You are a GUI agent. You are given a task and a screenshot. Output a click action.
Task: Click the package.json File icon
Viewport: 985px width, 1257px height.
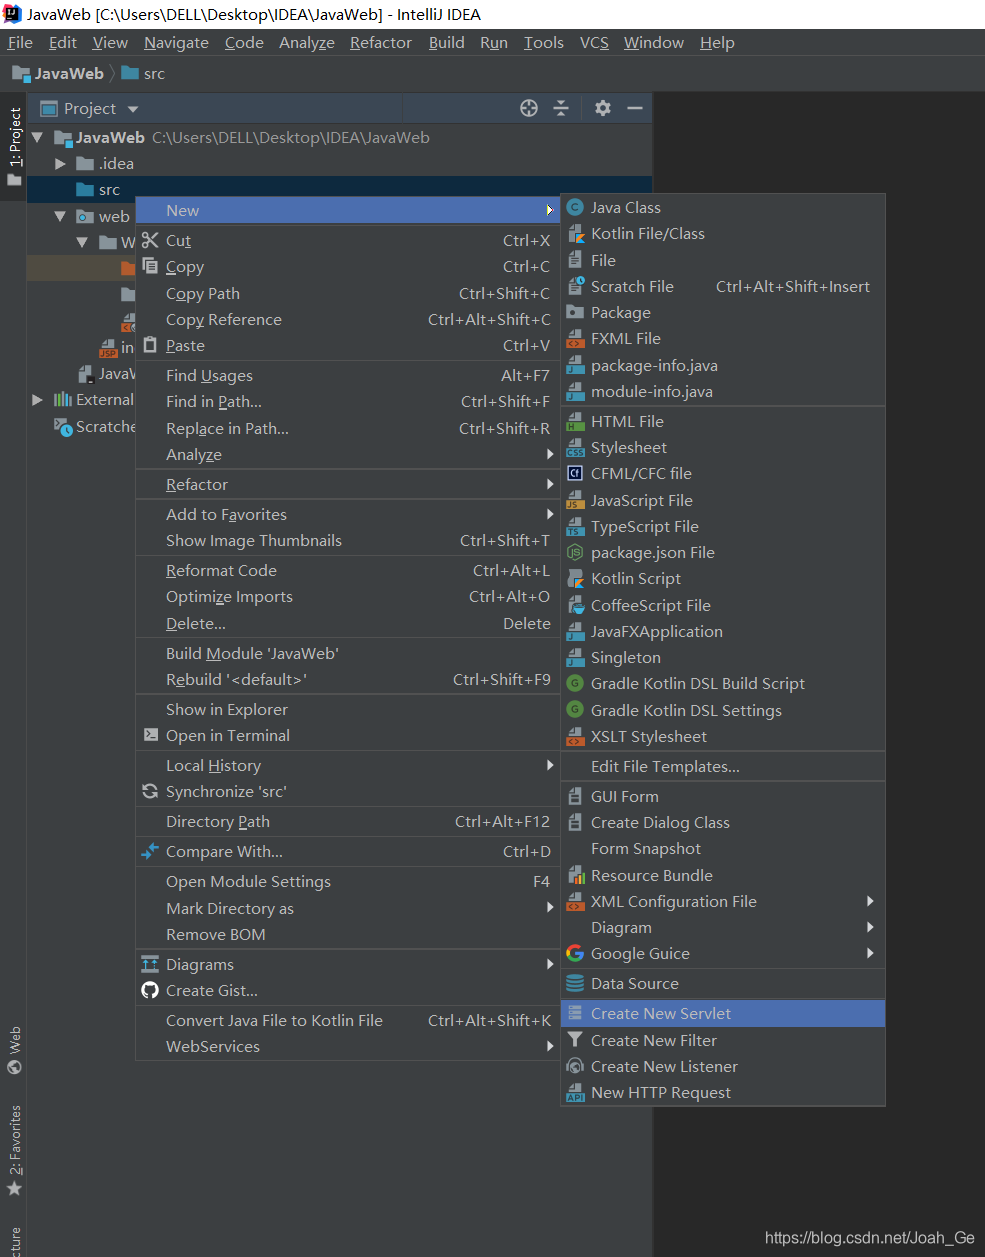coord(575,553)
